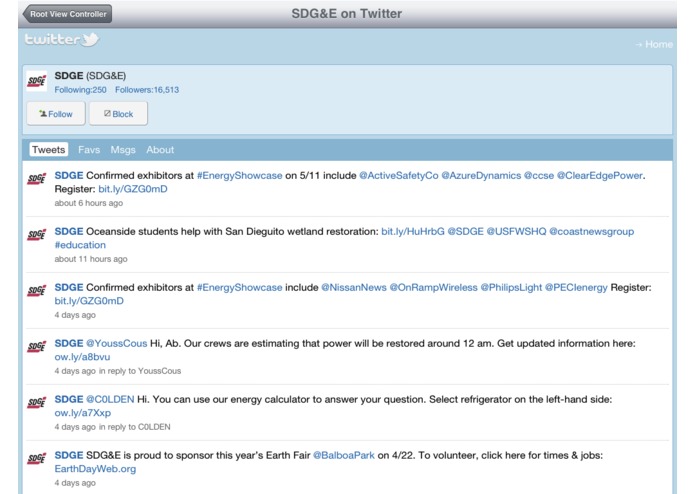Screen dimensions: 695x494
Task: Click 'in reply to YoussCous' text
Action: coord(140,371)
